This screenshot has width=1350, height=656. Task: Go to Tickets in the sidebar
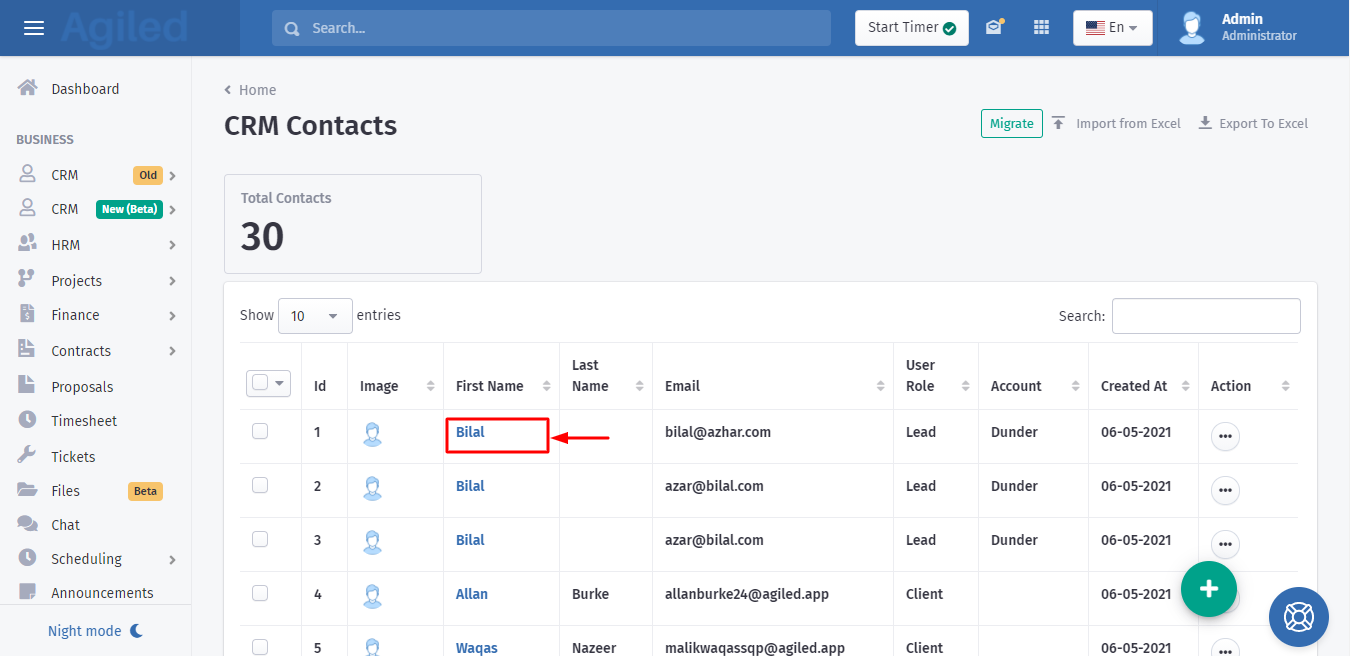tap(73, 457)
